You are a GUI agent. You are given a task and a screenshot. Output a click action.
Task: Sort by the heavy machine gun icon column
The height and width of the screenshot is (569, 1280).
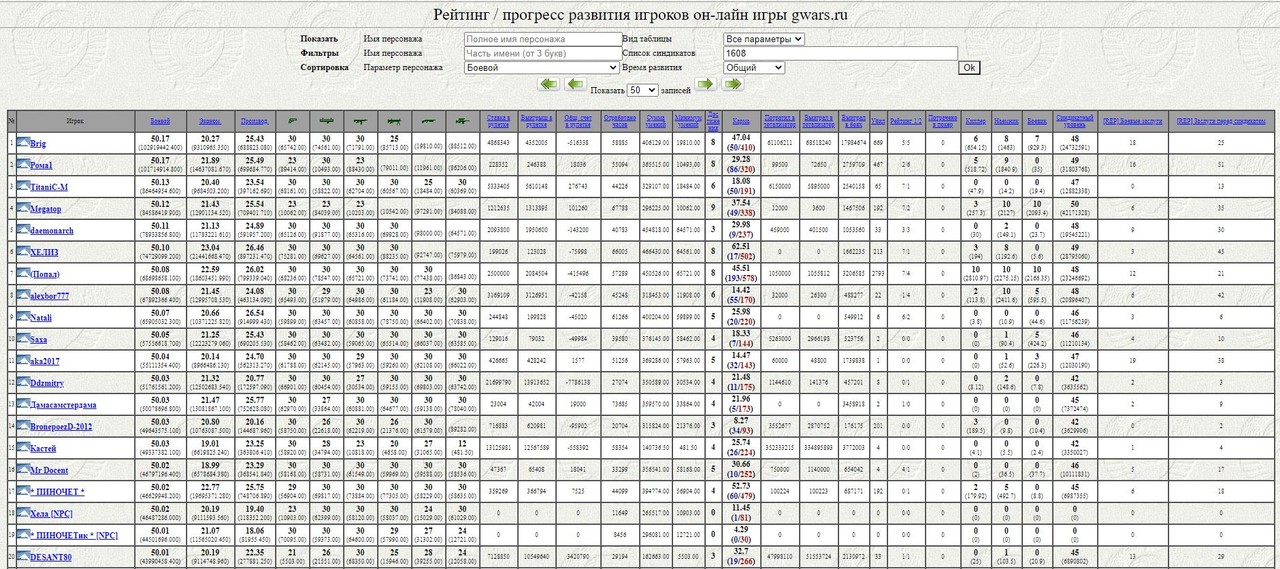pyautogui.click(x=395, y=120)
